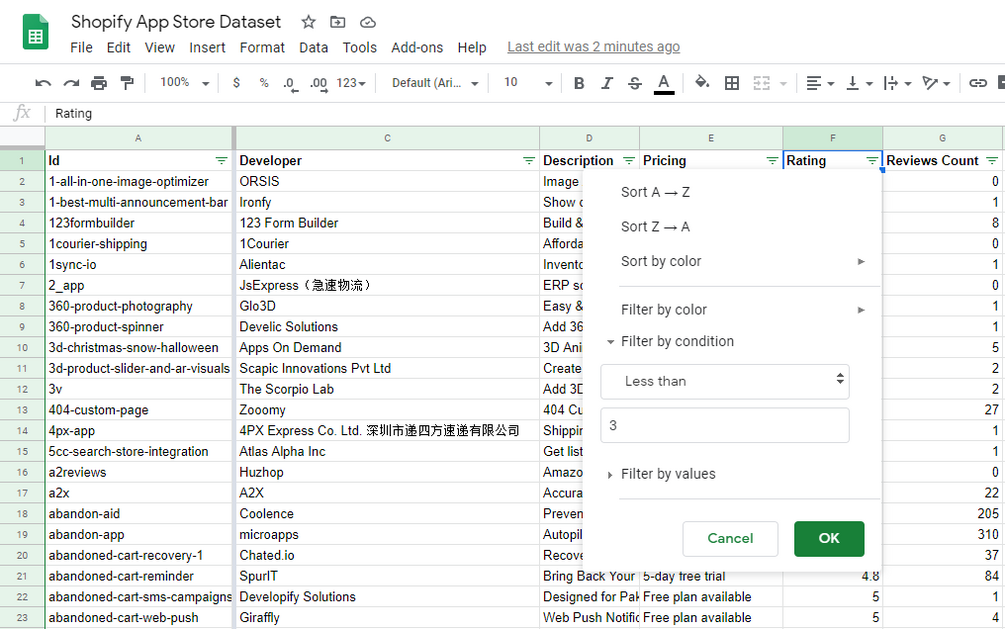Toggle bold formatting
This screenshot has height=629, width=1005.
(x=579, y=83)
